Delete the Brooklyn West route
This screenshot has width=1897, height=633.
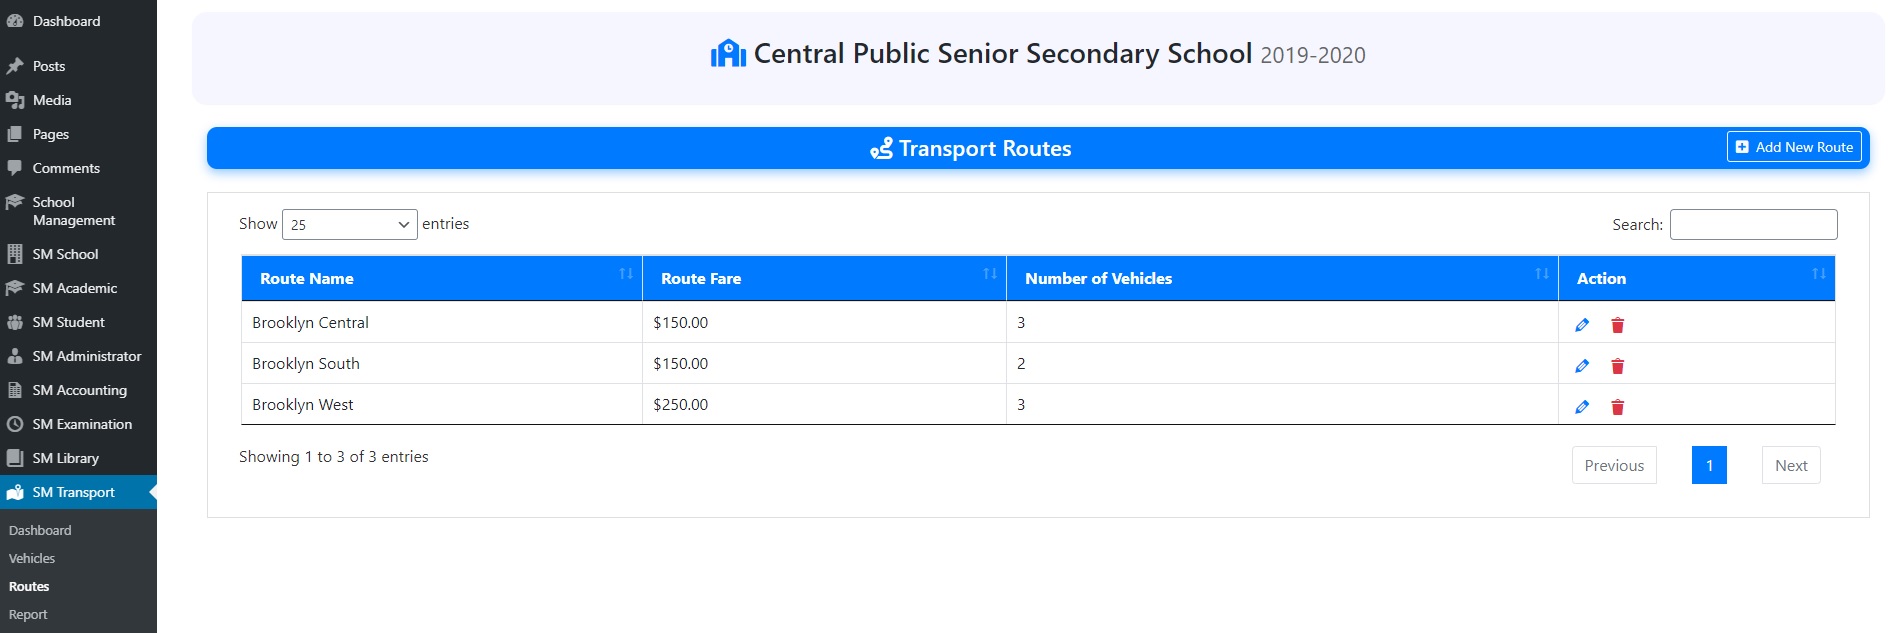pos(1618,407)
